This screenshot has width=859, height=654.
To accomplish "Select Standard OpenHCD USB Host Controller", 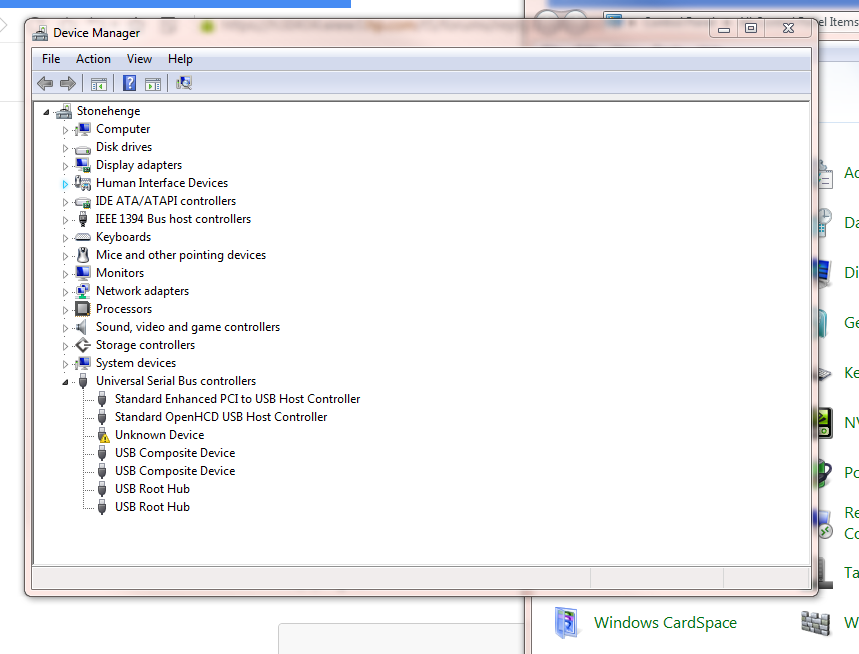I will pyautogui.click(x=221, y=416).
